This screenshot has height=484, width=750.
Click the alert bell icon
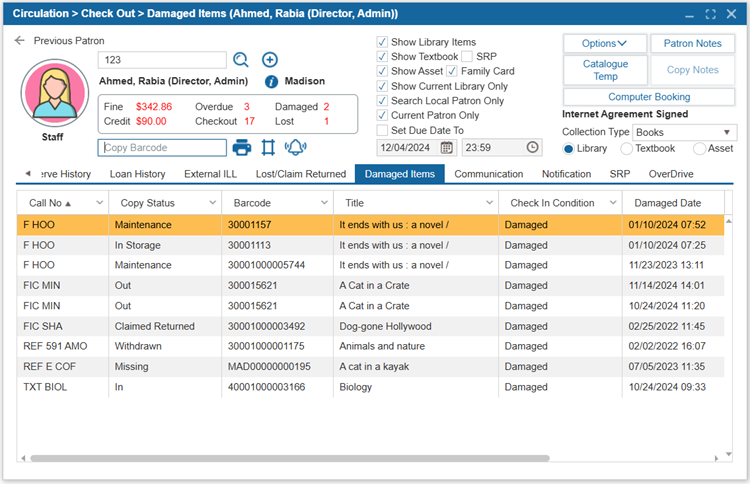[295, 148]
